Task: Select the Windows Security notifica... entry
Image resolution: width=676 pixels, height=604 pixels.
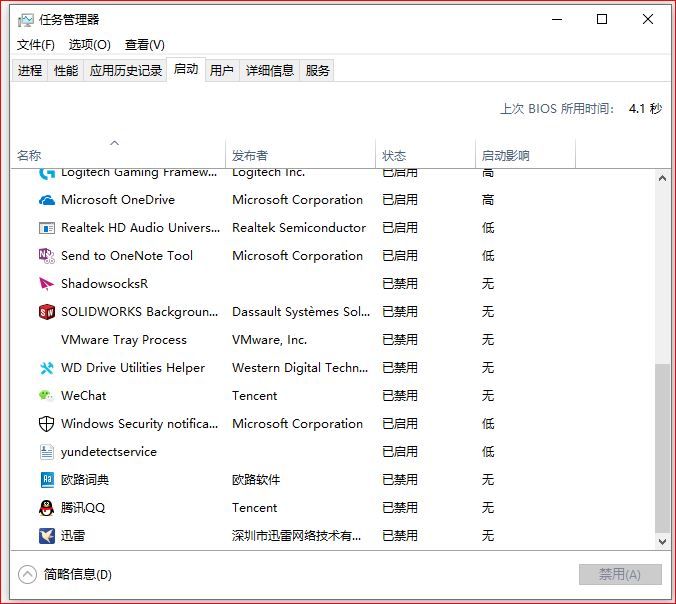Action: click(139, 424)
